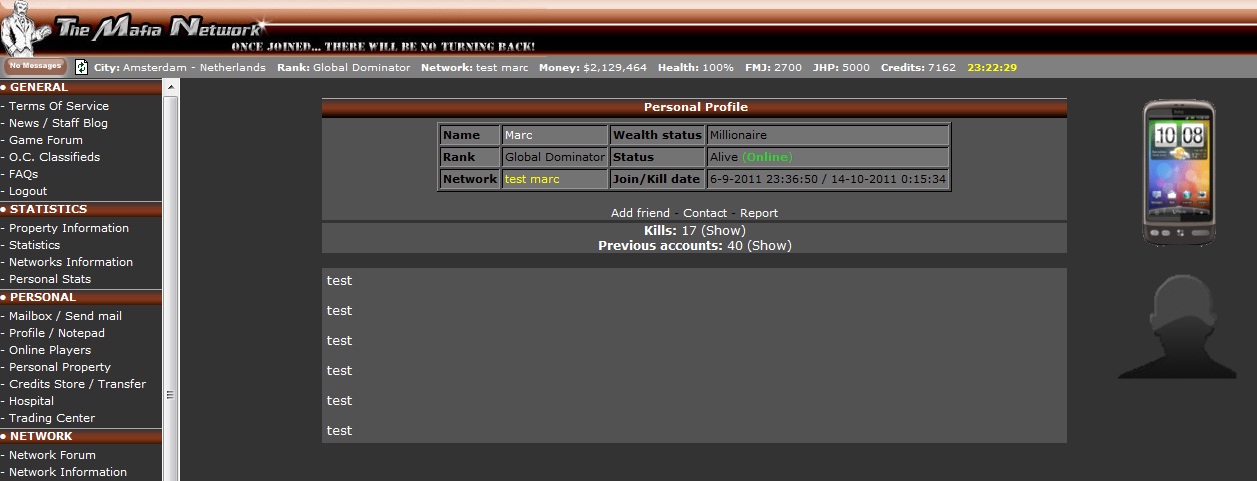Screen dimensions: 1257x481
Task: Click the name 'Marc' cell
Action: (x=555, y=135)
